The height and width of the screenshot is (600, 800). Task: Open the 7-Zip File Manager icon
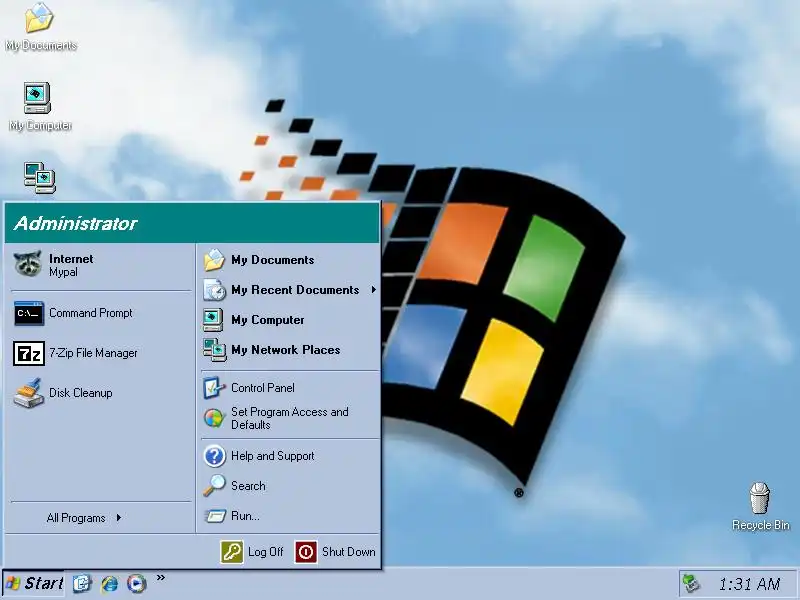click(29, 353)
